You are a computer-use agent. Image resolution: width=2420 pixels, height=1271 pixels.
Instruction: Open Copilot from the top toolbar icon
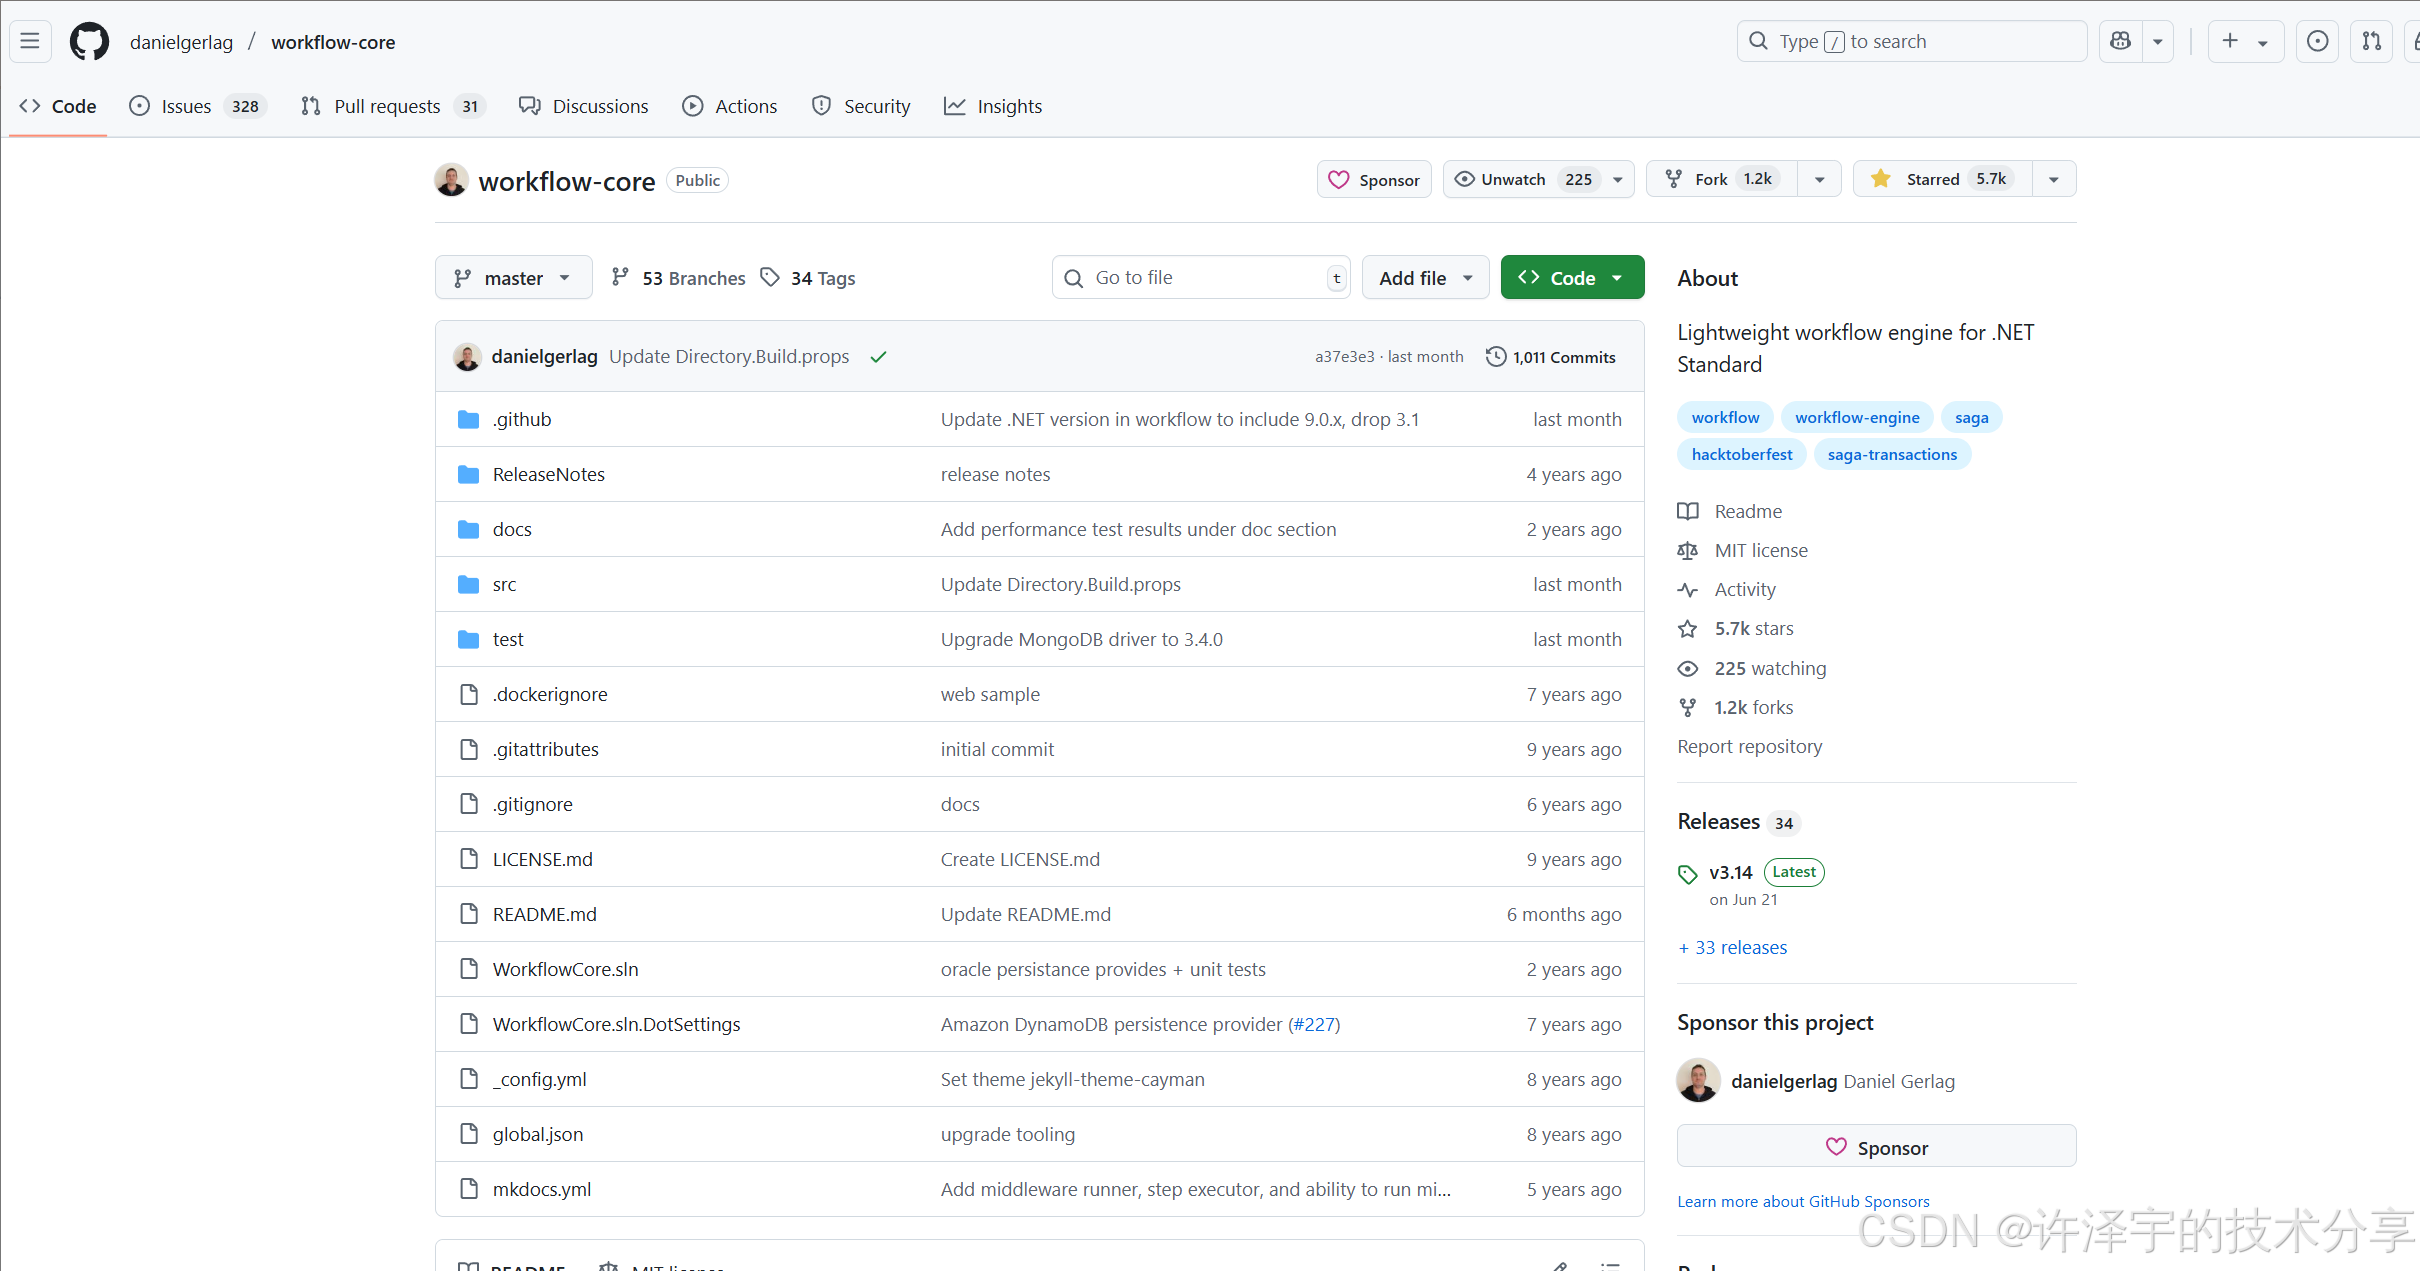[2122, 41]
